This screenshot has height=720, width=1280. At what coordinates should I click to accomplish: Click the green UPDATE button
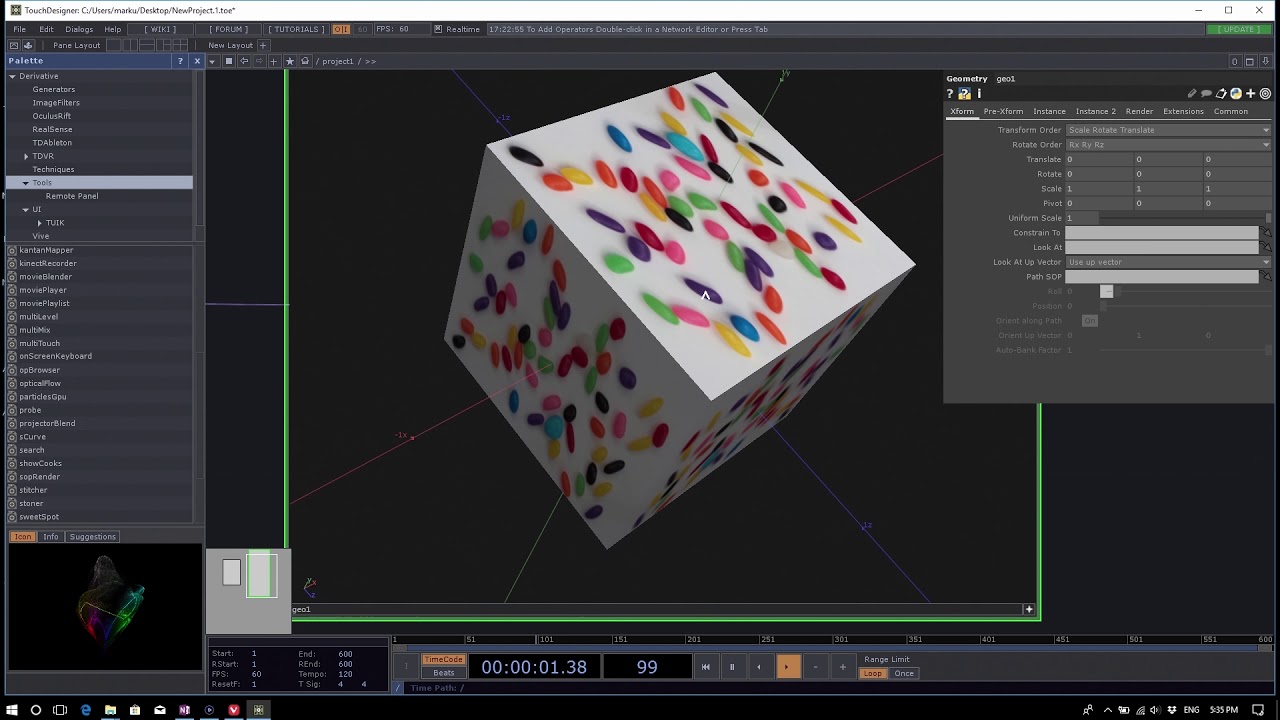(1239, 29)
